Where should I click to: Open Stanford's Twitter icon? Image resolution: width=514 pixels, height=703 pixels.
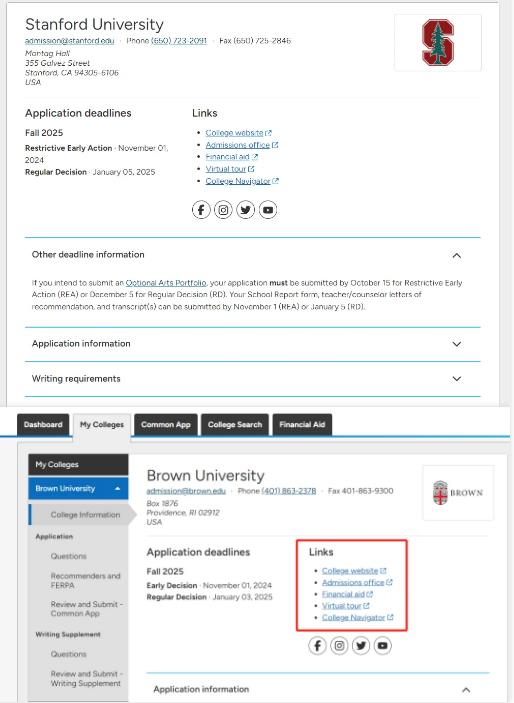[245, 210]
